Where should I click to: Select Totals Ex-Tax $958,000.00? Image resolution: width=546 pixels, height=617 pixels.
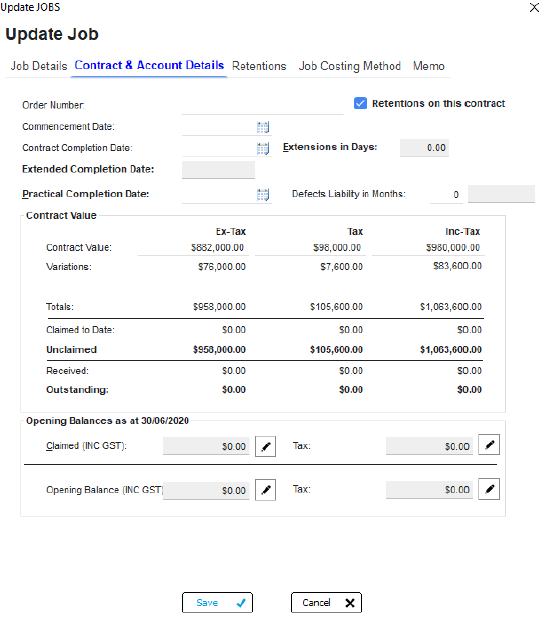[220, 307]
